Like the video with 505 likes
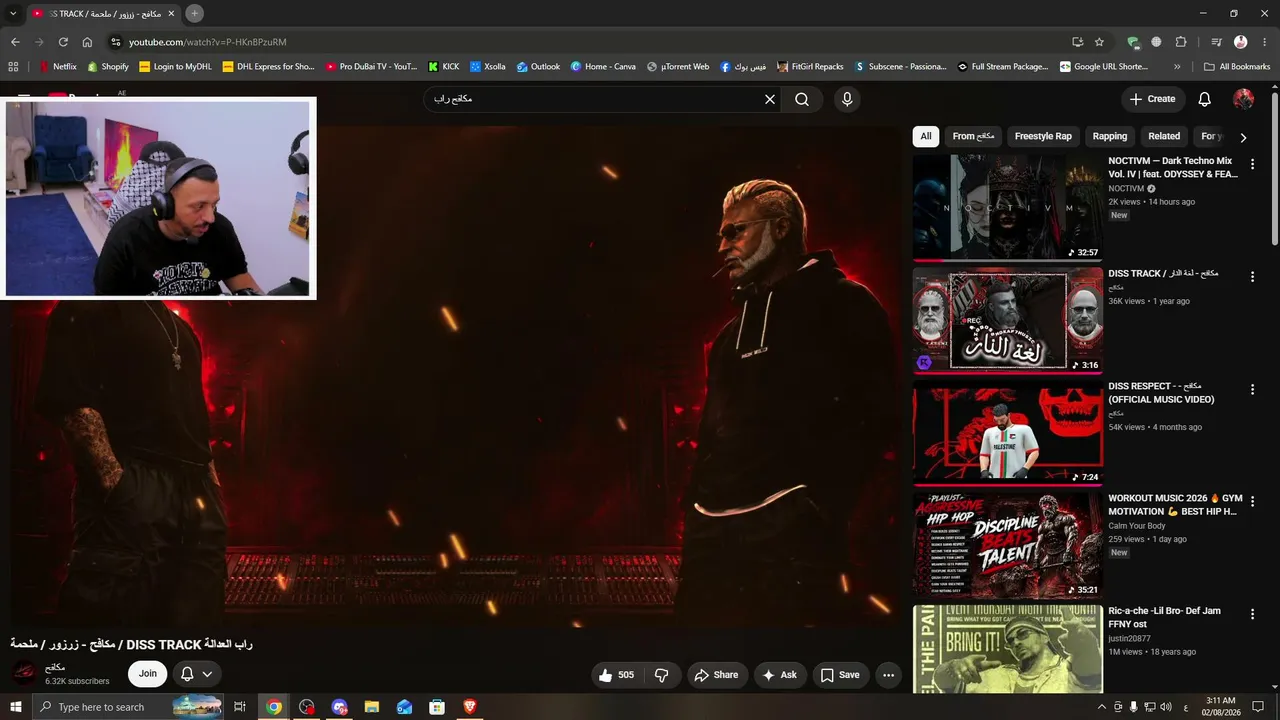The image size is (1280, 720). tap(616, 675)
